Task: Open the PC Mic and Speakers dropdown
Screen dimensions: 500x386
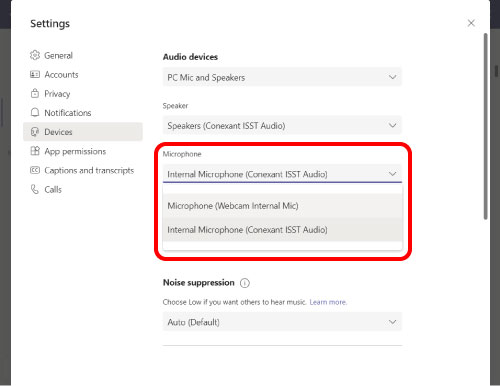Action: coord(282,77)
